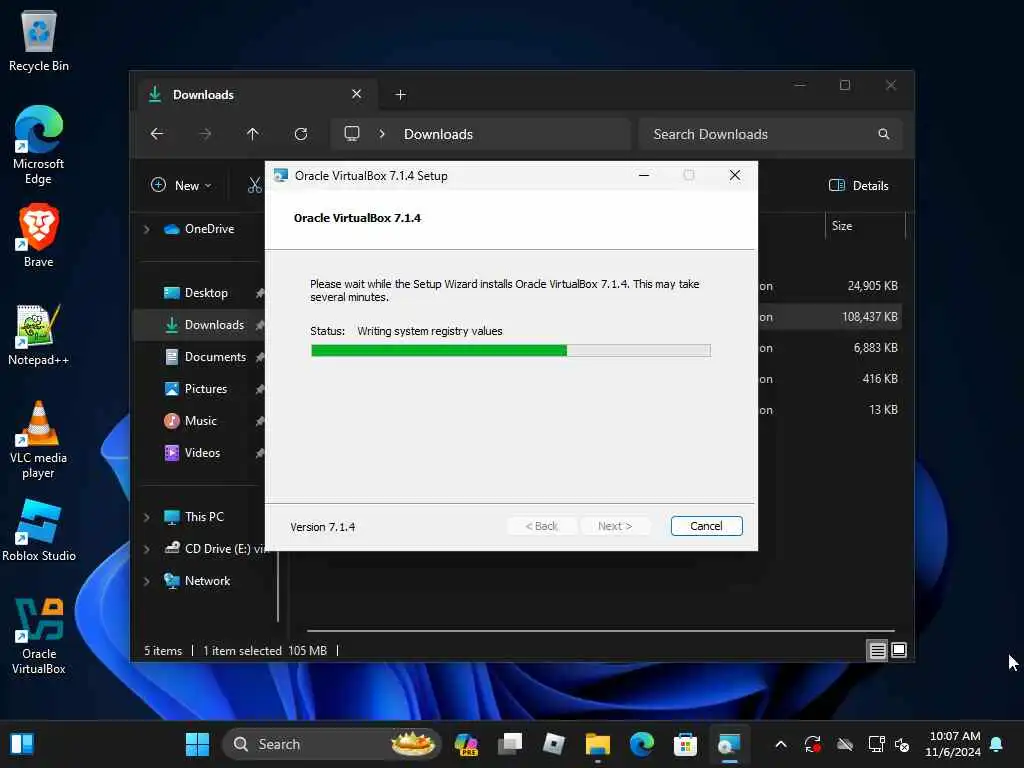
Task: Click the VirtualBox installation progress bar
Action: pyautogui.click(x=511, y=351)
